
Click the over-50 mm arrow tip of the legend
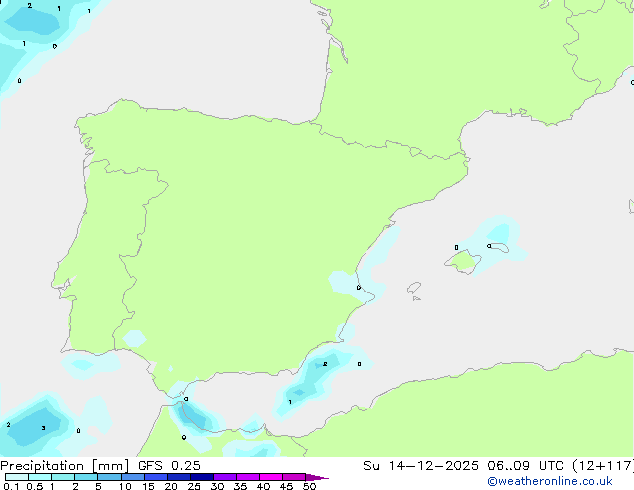317,477
